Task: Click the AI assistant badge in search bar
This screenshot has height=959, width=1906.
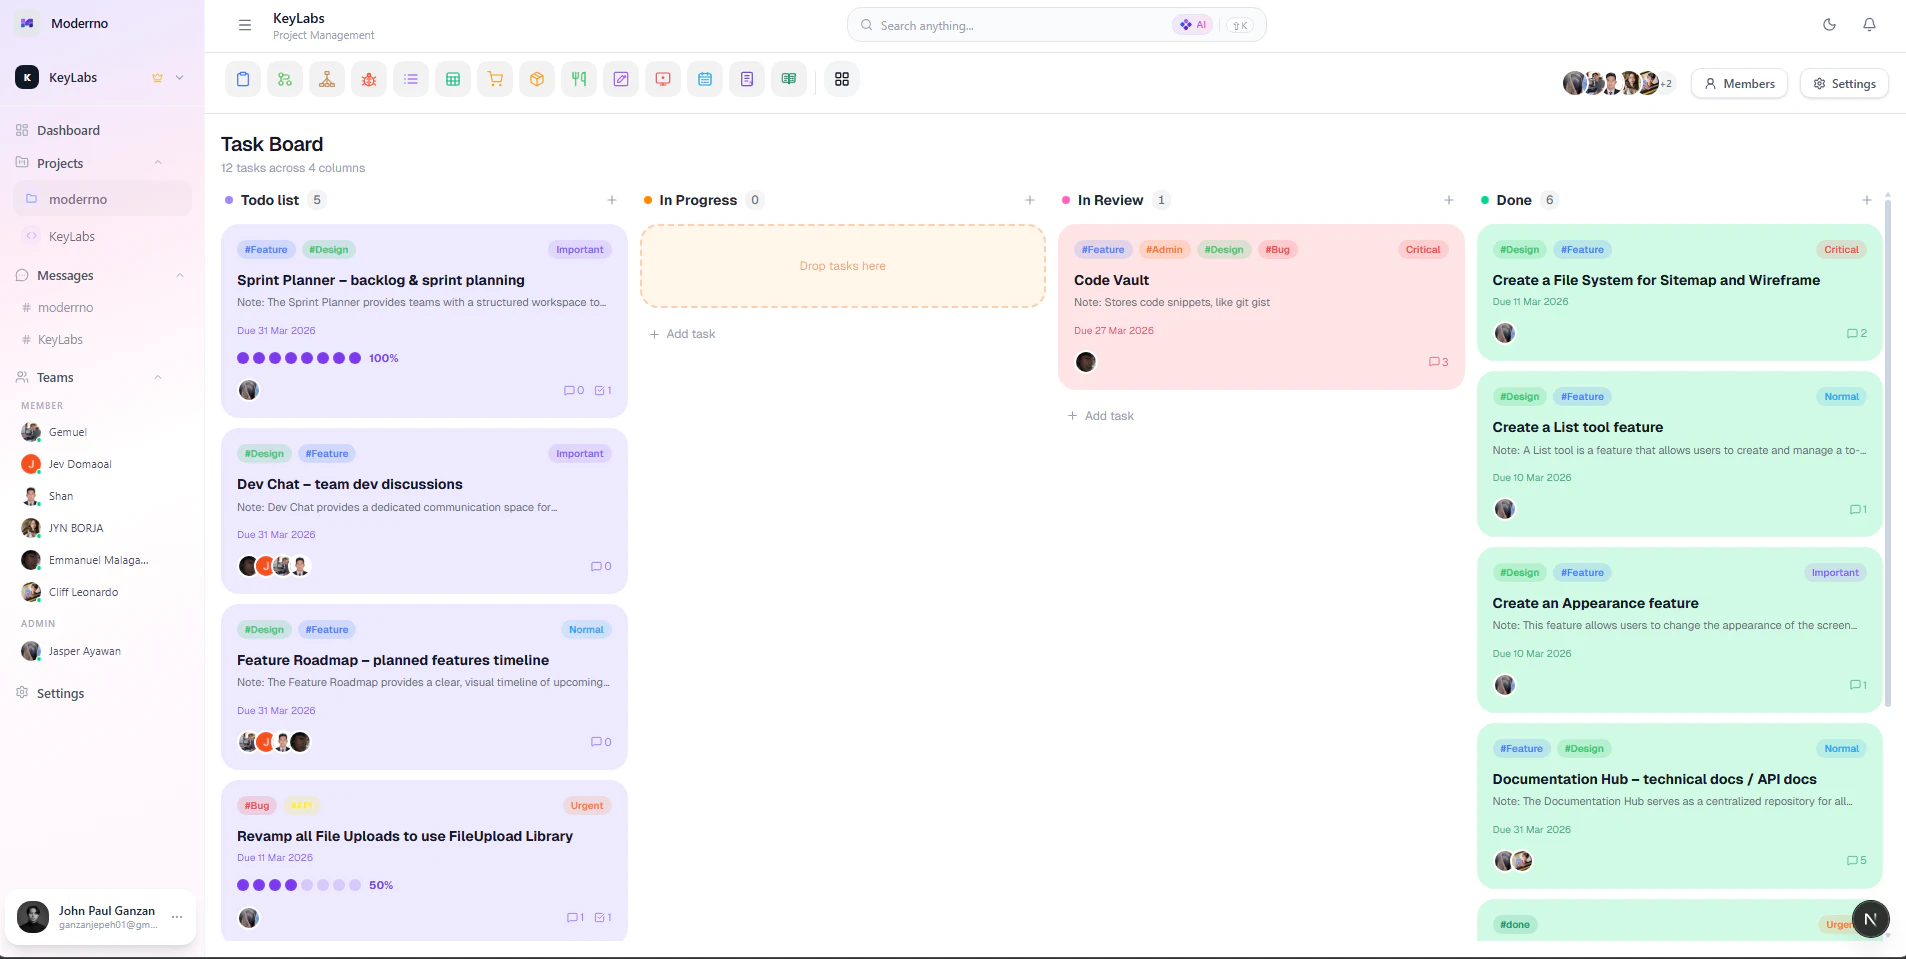Action: click(x=1193, y=25)
